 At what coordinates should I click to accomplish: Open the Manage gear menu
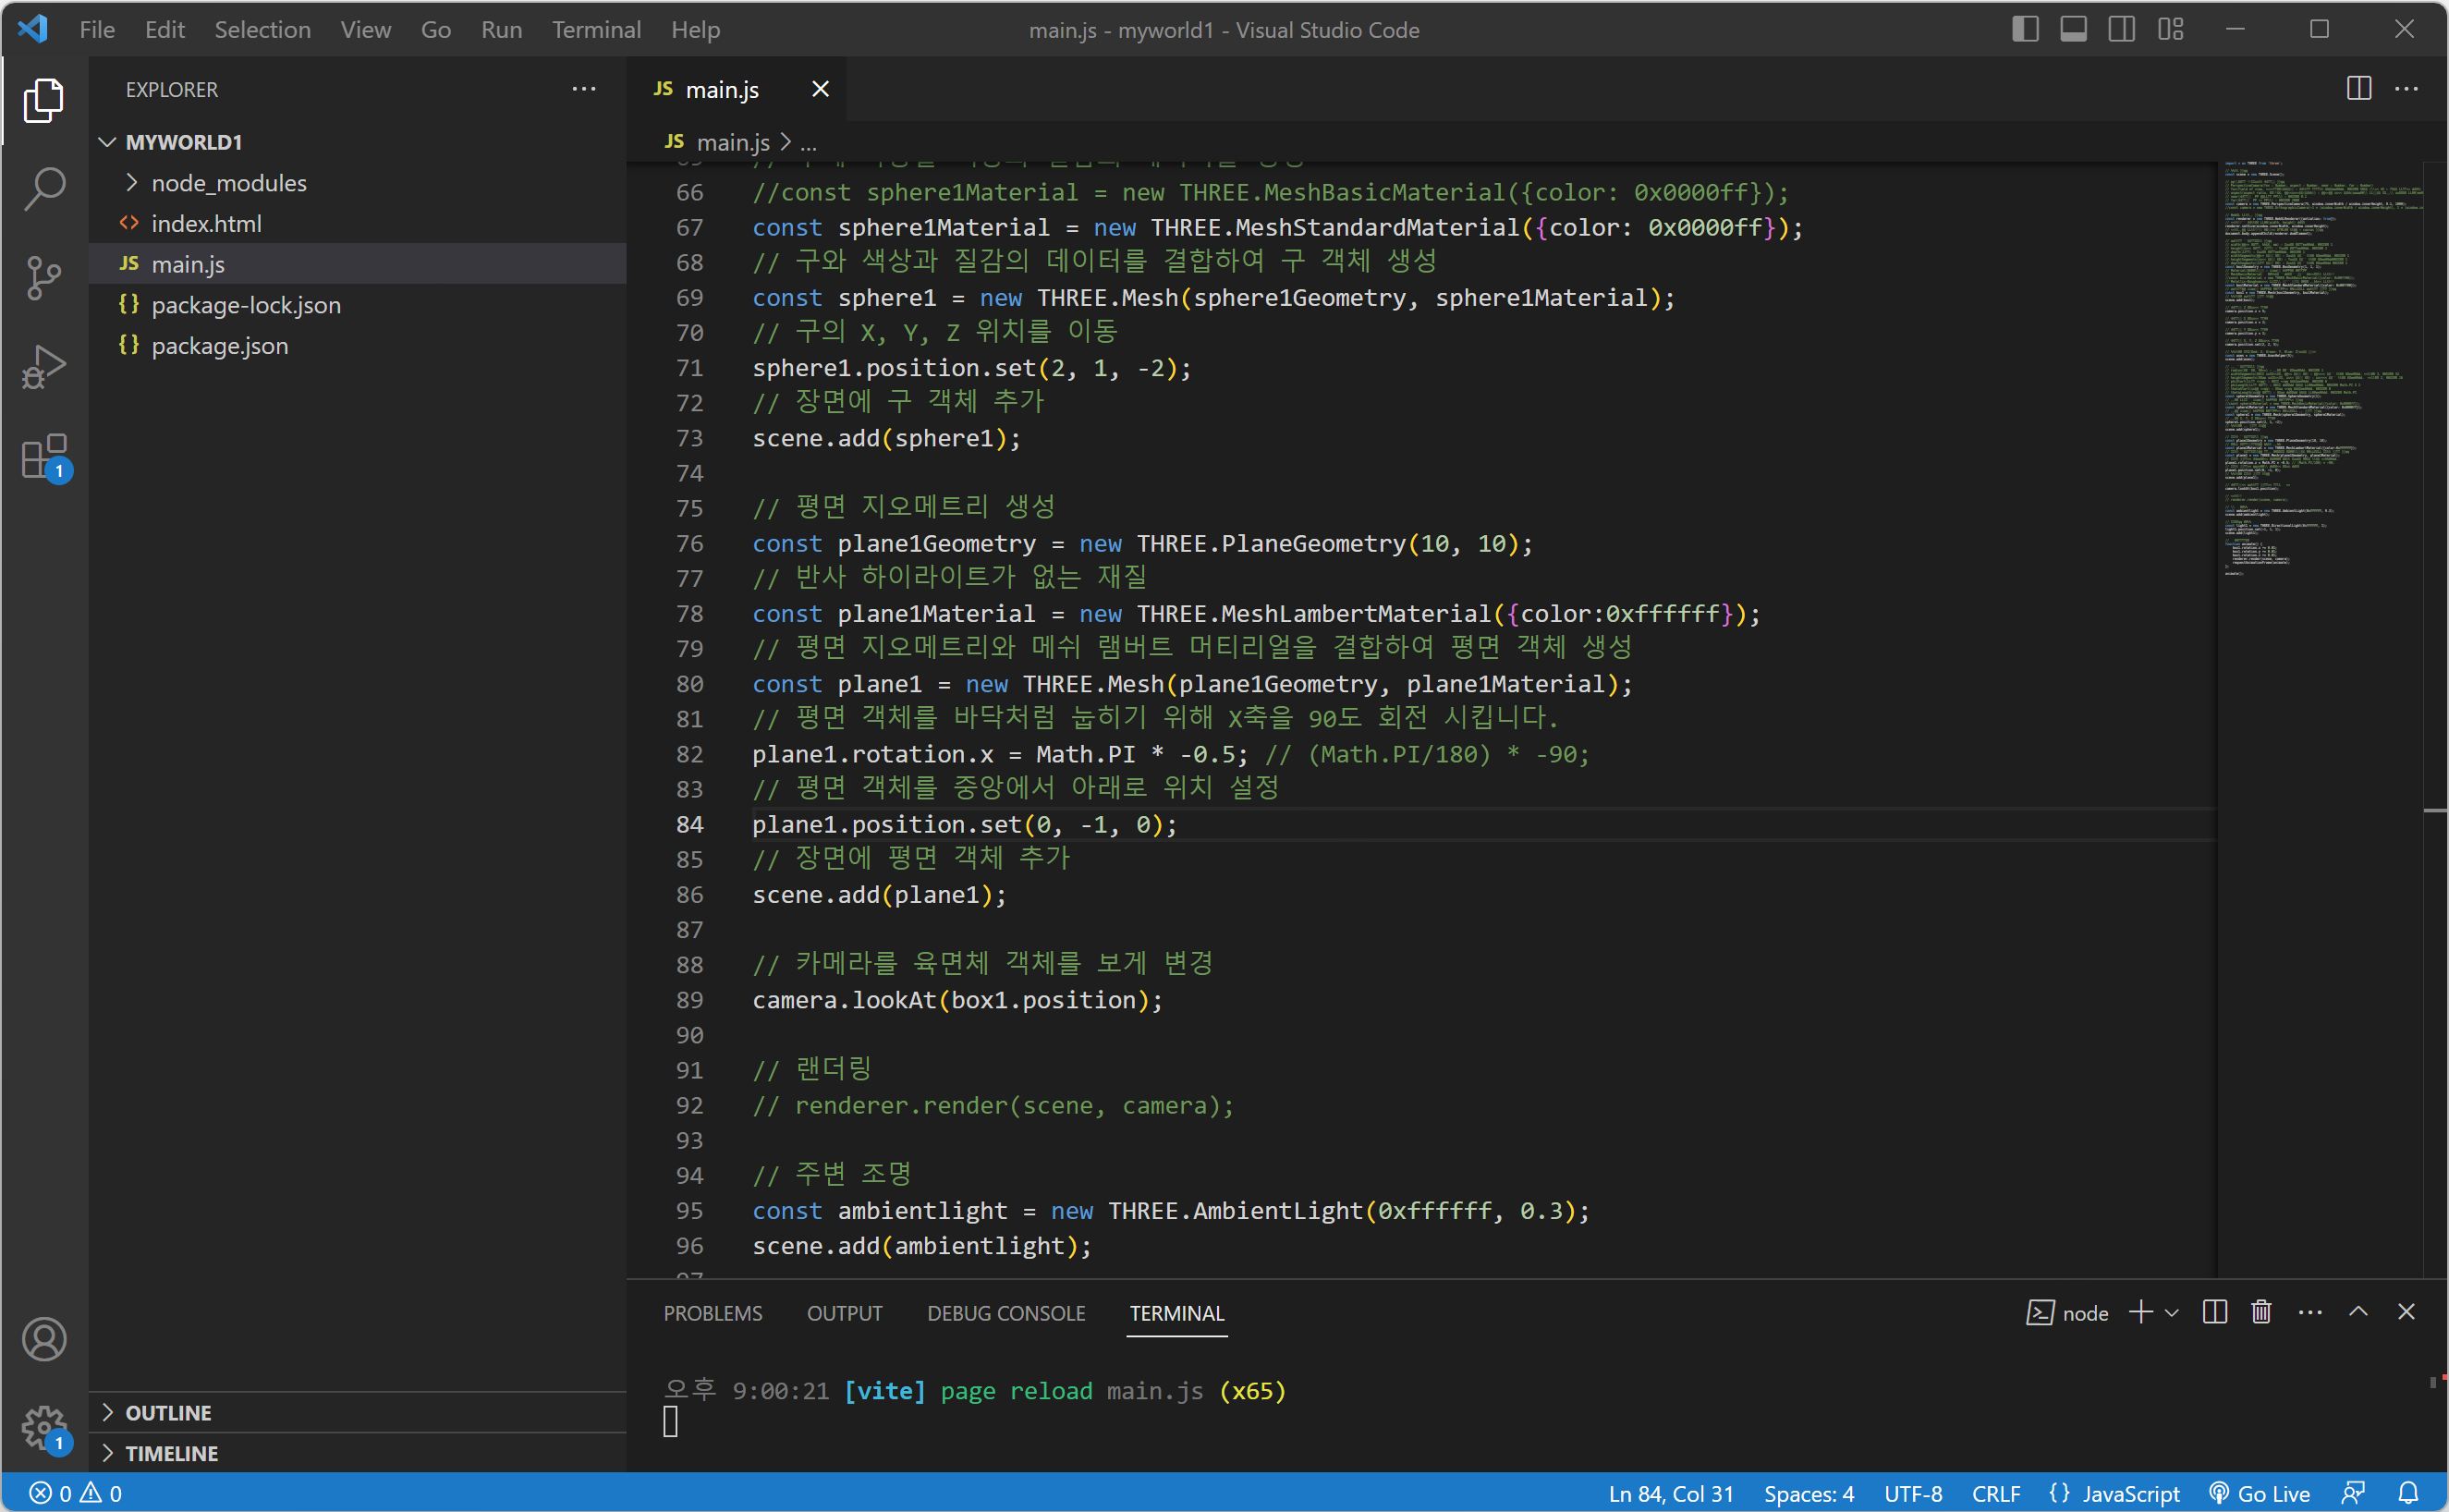point(44,1427)
